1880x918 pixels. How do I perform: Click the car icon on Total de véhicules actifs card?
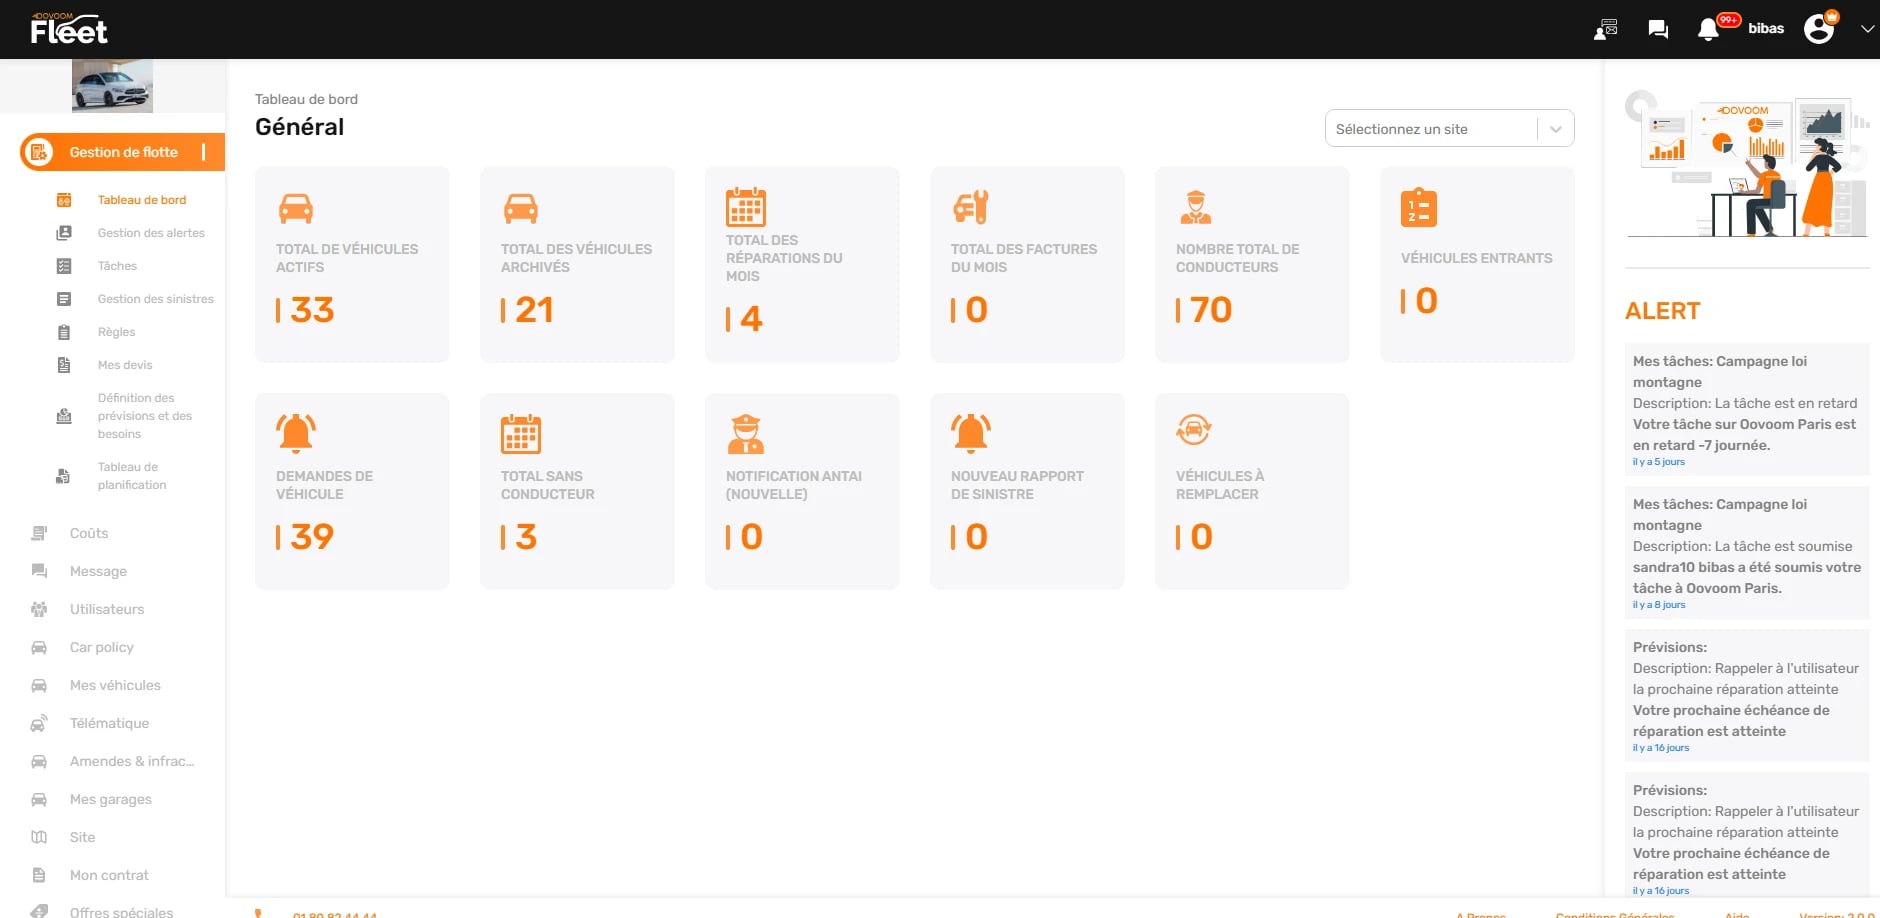pyautogui.click(x=296, y=208)
